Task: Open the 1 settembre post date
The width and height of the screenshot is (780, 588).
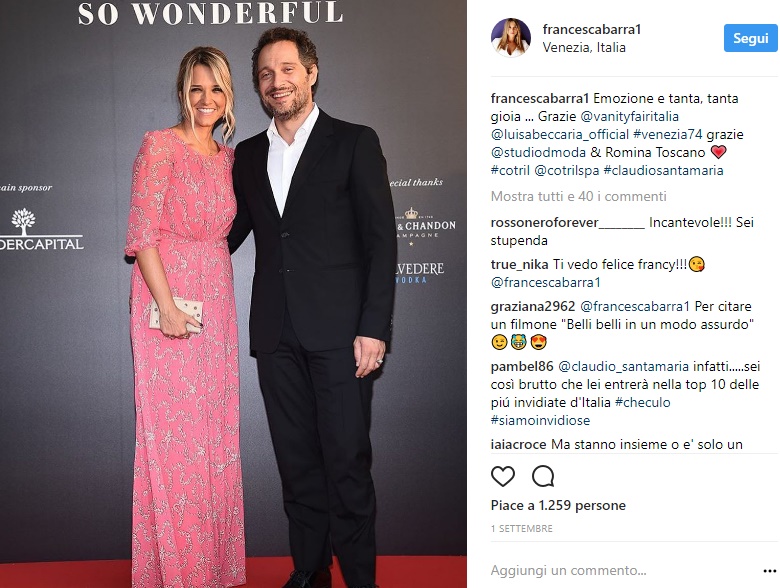Action: [521, 529]
